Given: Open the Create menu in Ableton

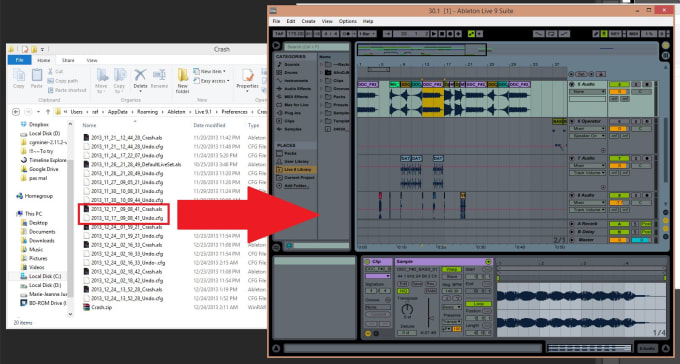Looking at the screenshot, I should tap(308, 21).
